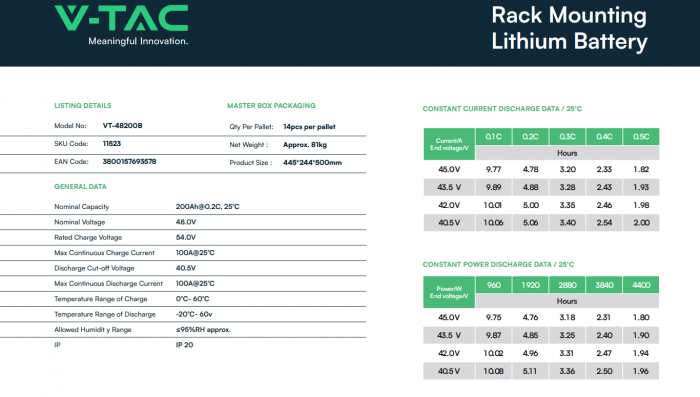Click the Listing Details heading

83,106
